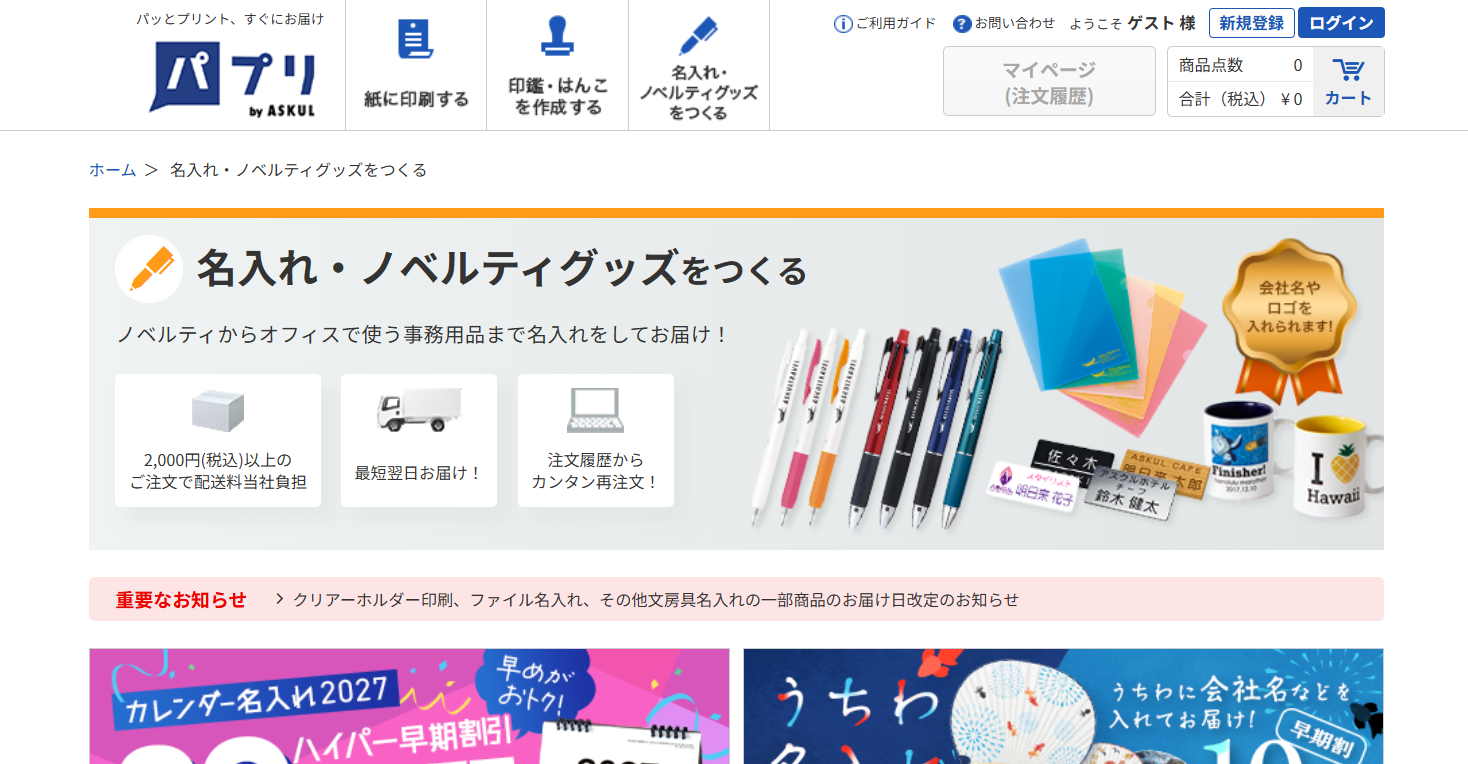The image size is (1468, 764).
Task: Open the カレンダー名入れ2027 promo banner
Action: (409, 706)
